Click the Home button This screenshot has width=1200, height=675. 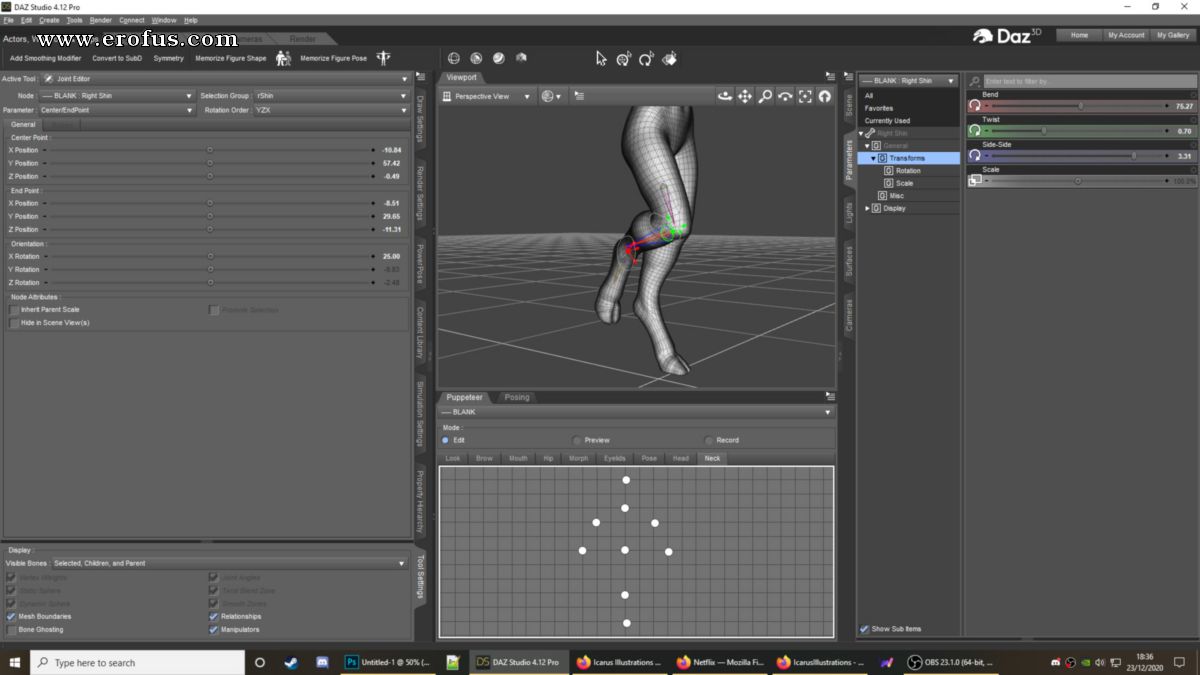[1080, 35]
